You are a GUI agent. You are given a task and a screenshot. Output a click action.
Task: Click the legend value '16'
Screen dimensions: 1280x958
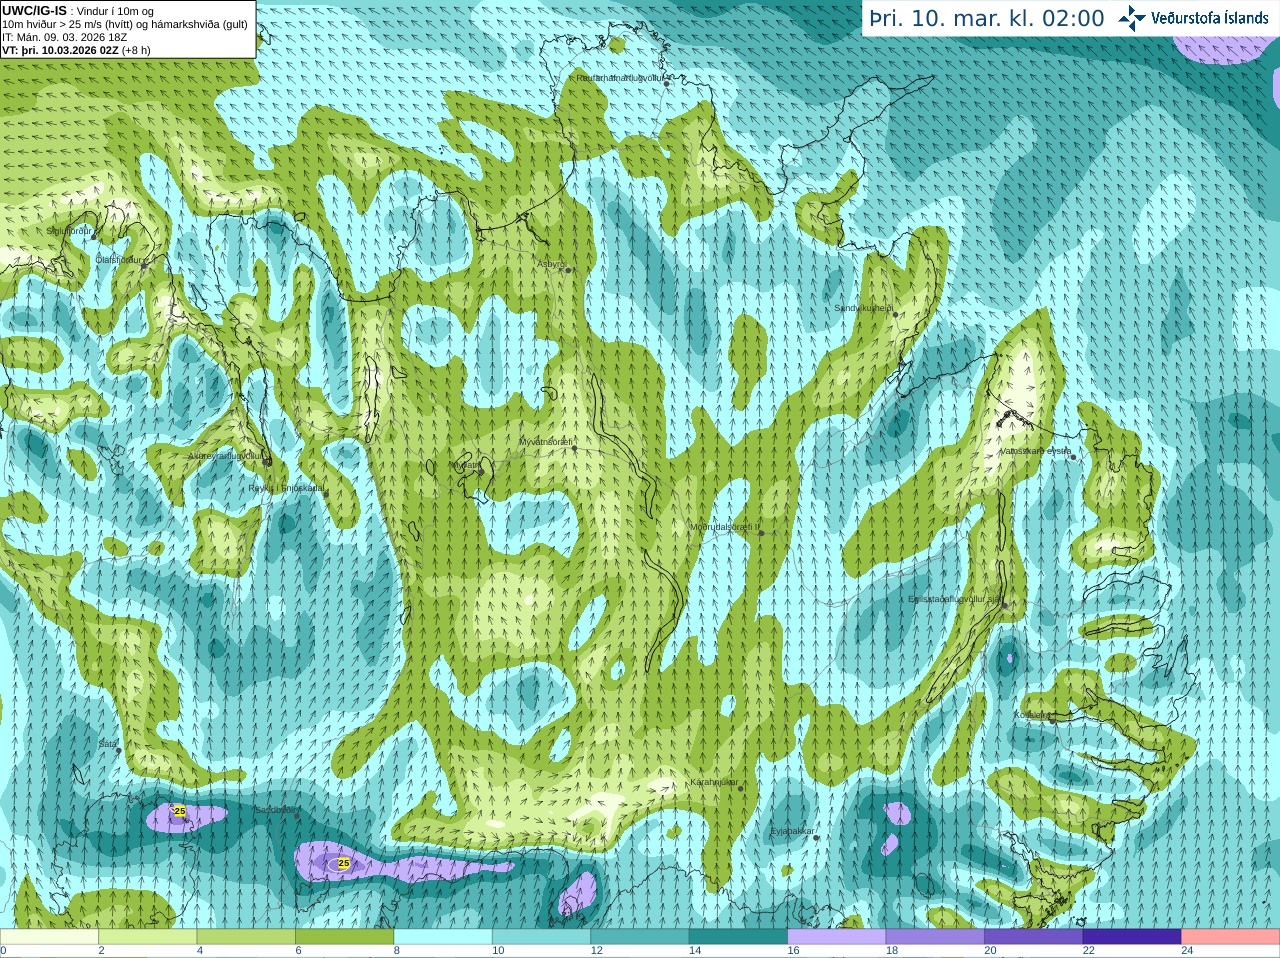tap(793, 951)
